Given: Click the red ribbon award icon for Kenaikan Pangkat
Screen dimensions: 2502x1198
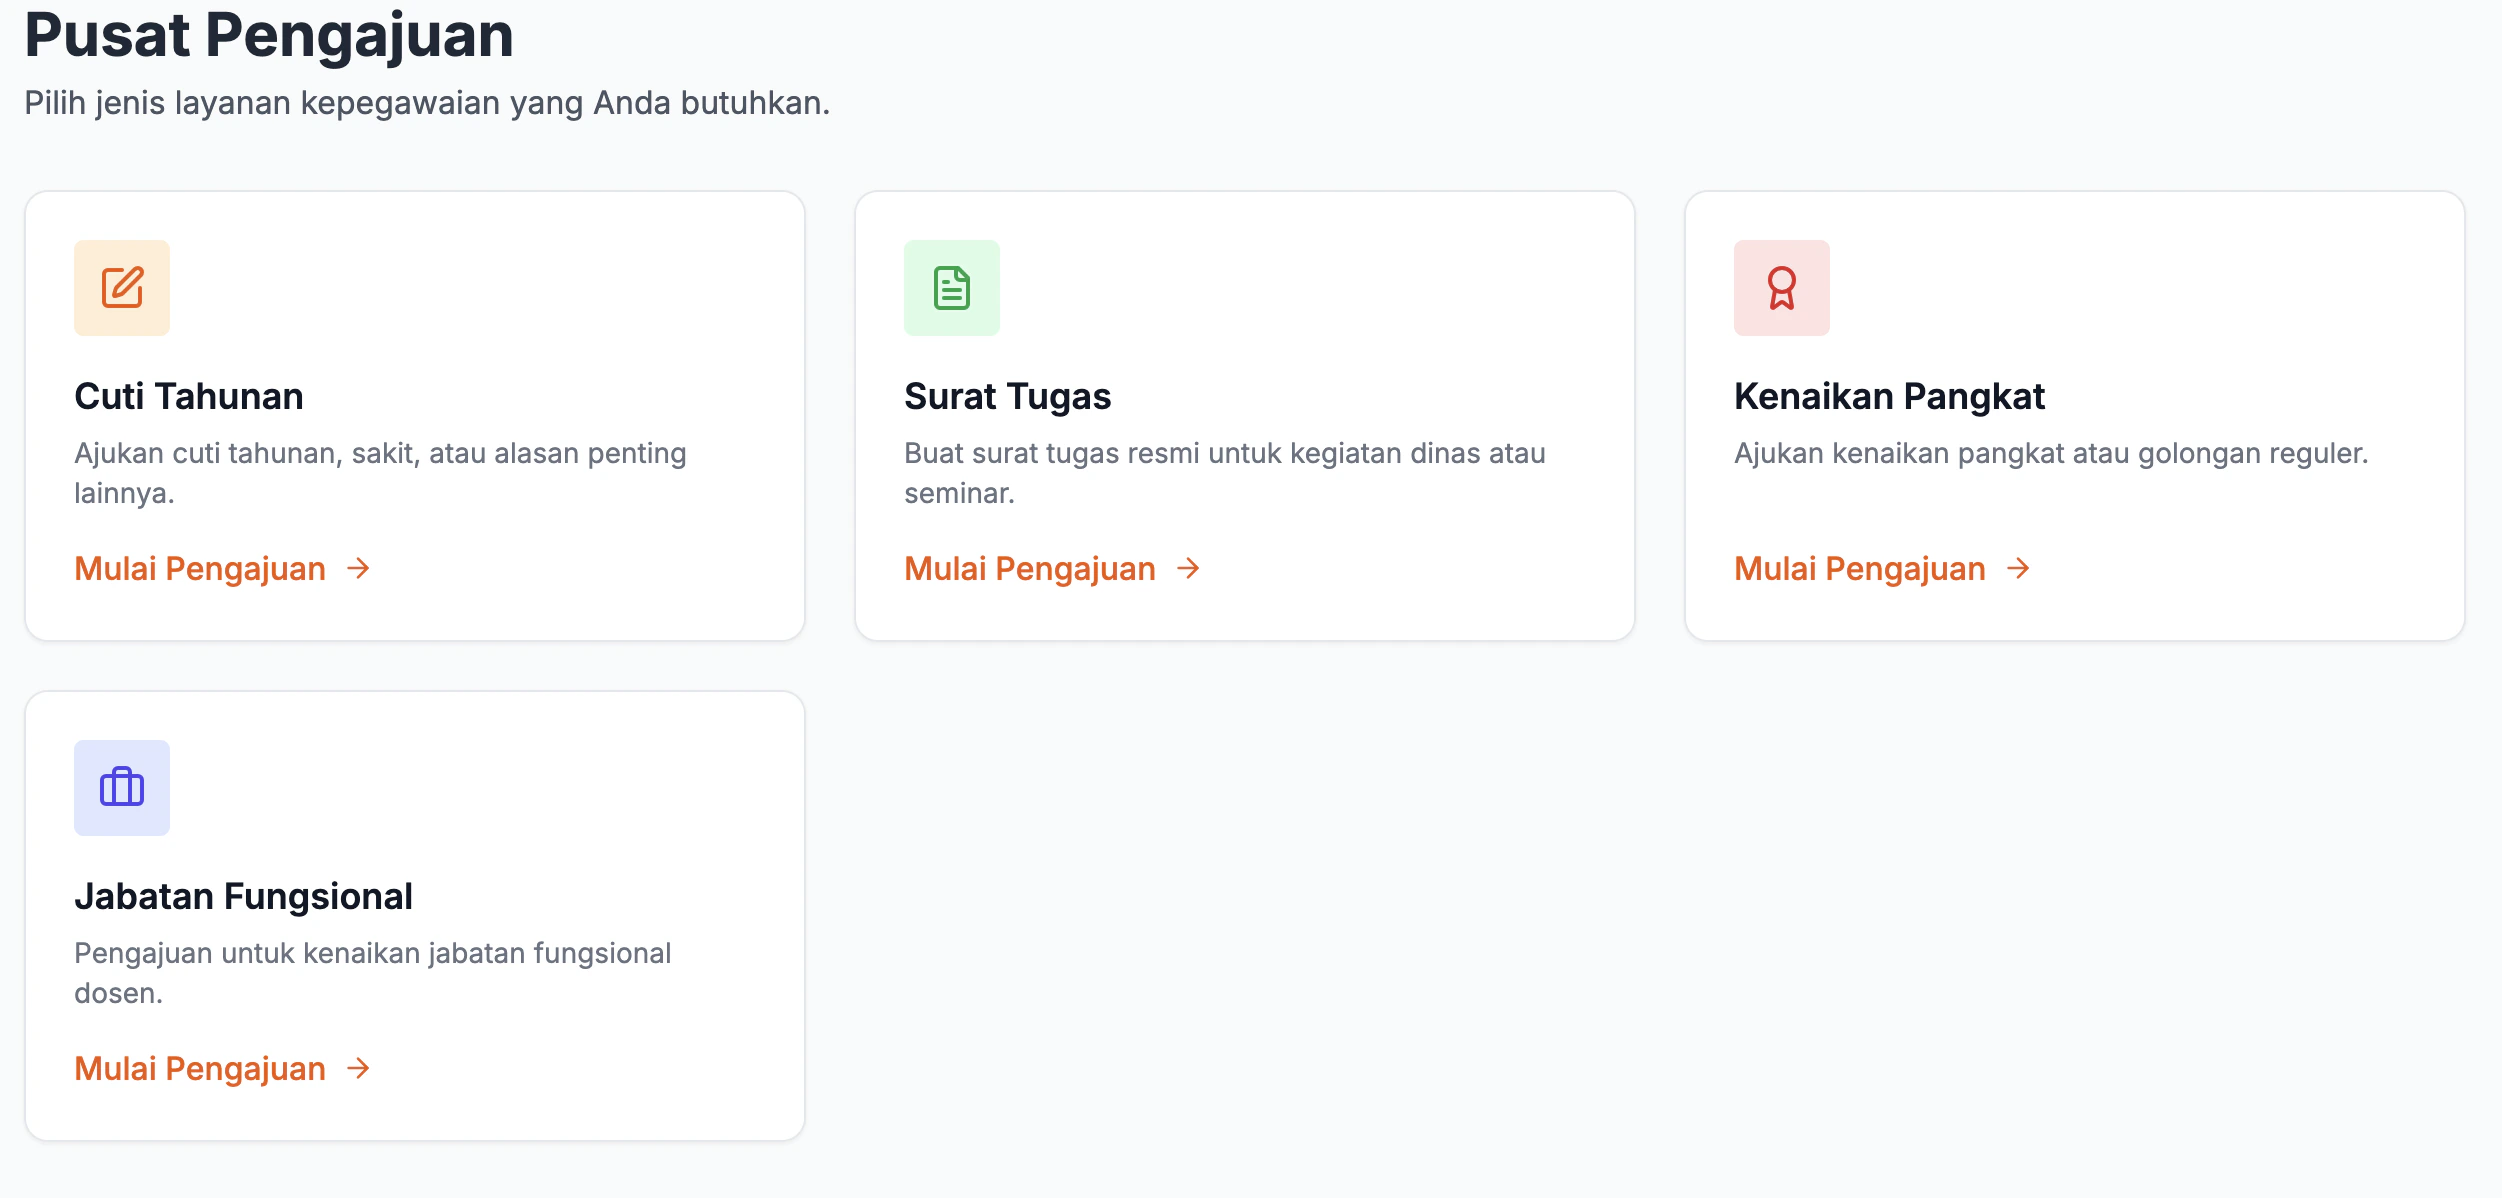Looking at the screenshot, I should (1781, 288).
